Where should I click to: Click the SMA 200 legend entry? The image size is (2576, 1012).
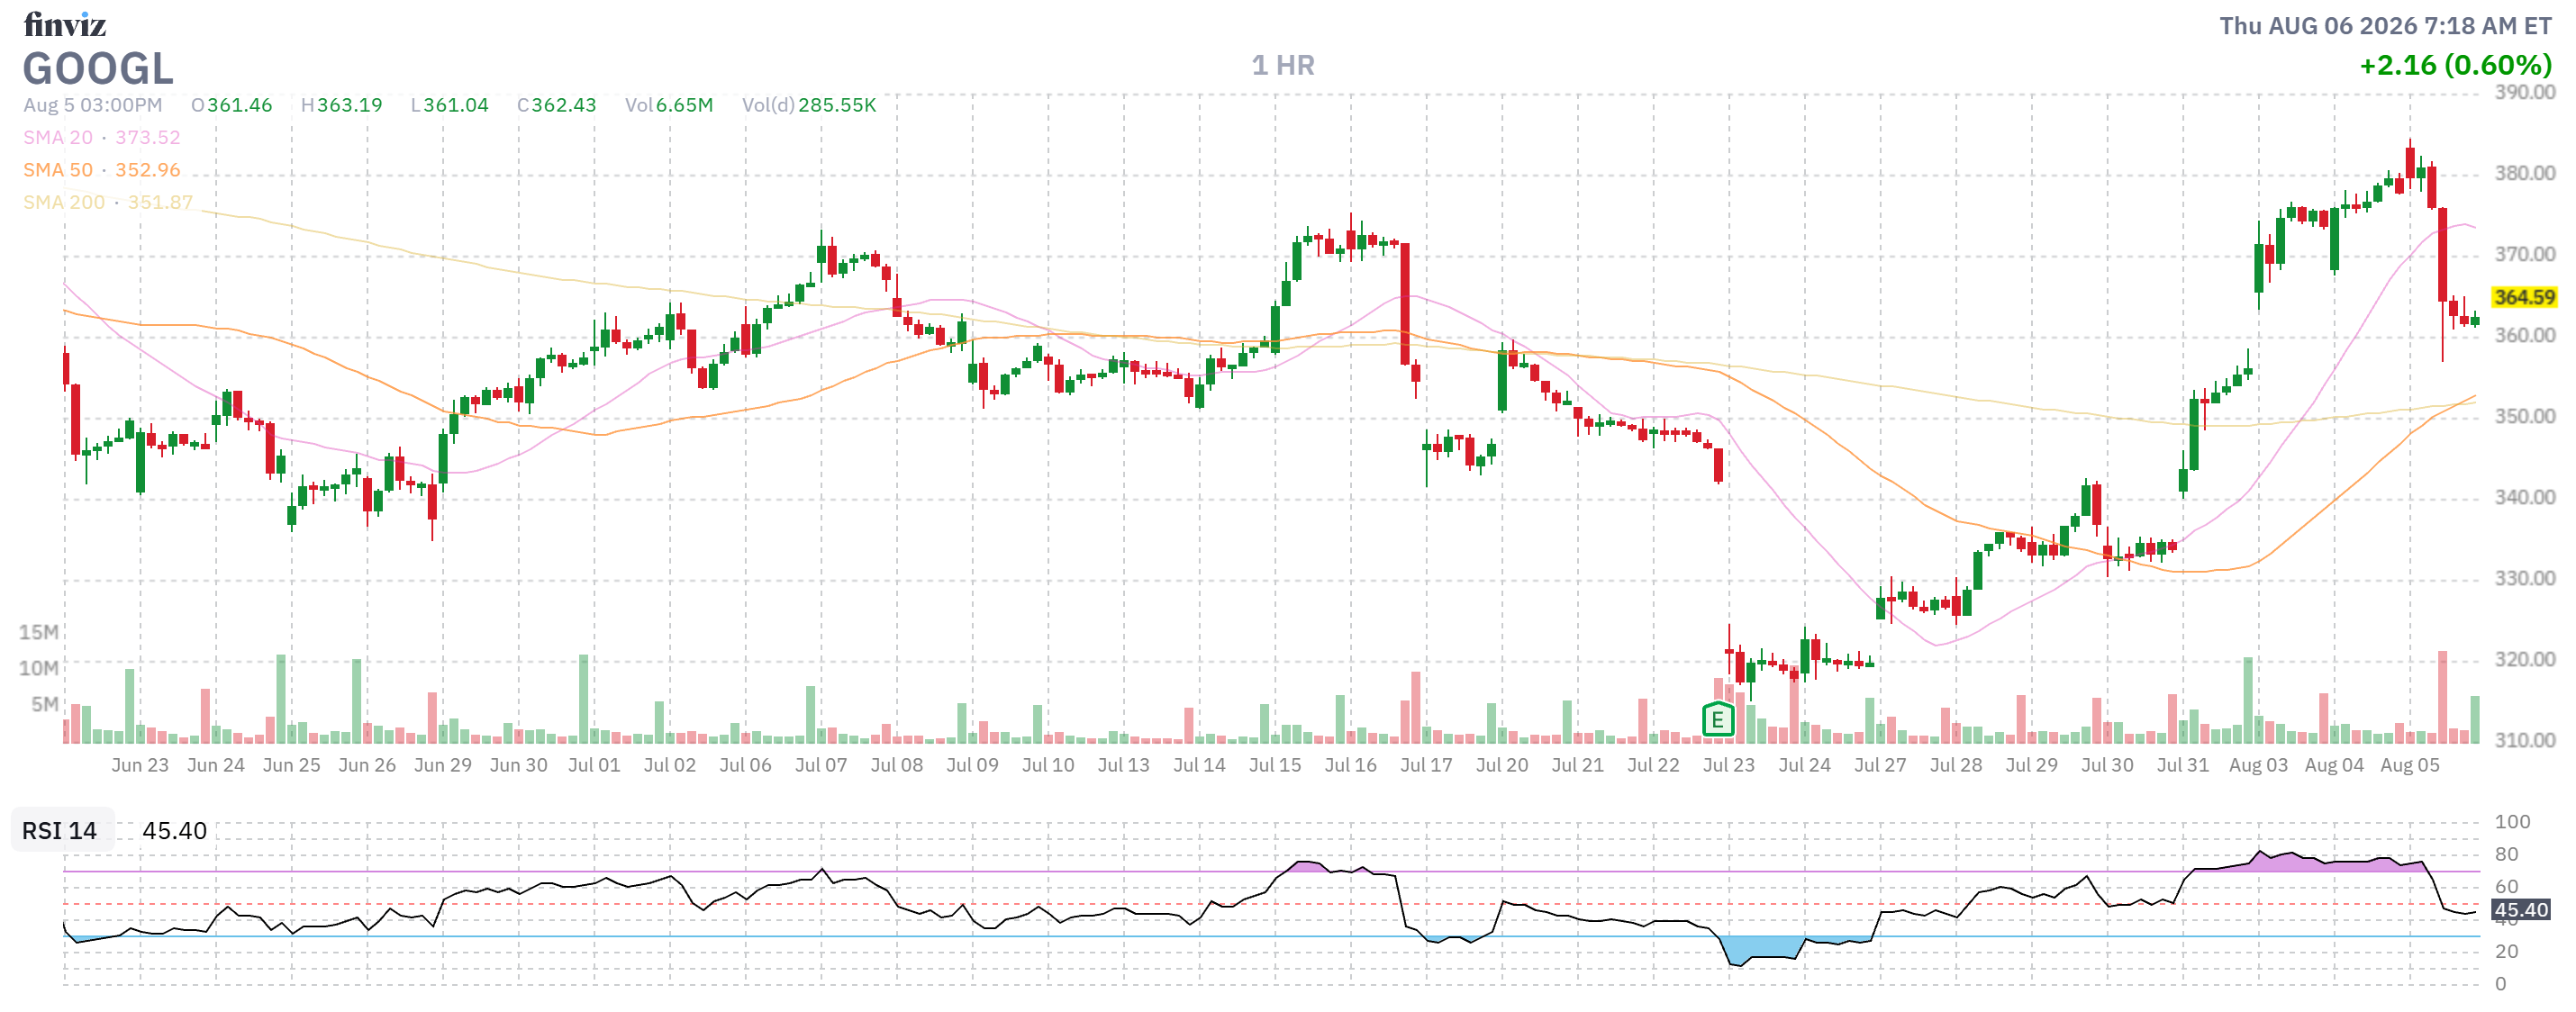[x=108, y=202]
